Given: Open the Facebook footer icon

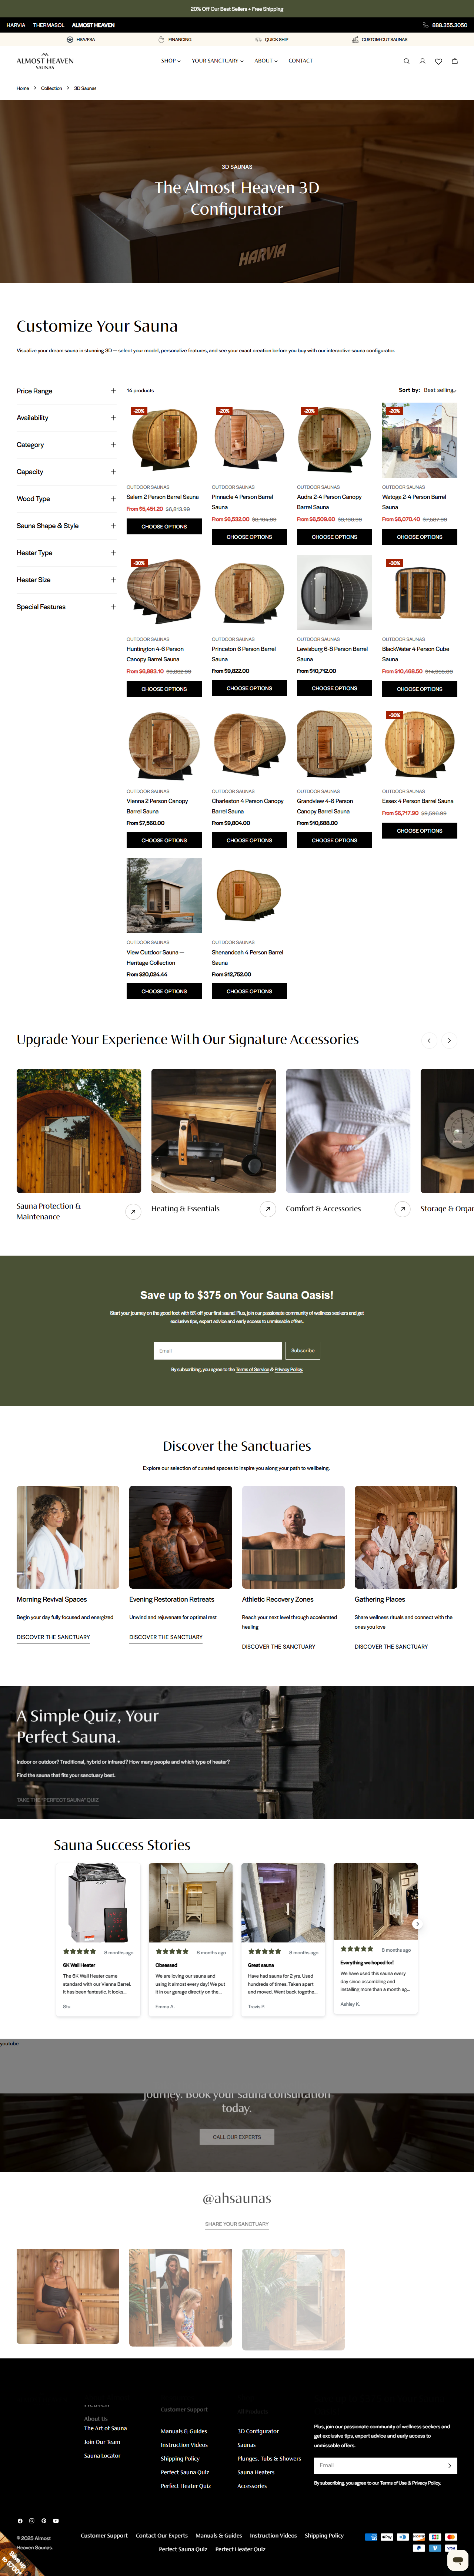Looking at the screenshot, I should coord(20,2520).
